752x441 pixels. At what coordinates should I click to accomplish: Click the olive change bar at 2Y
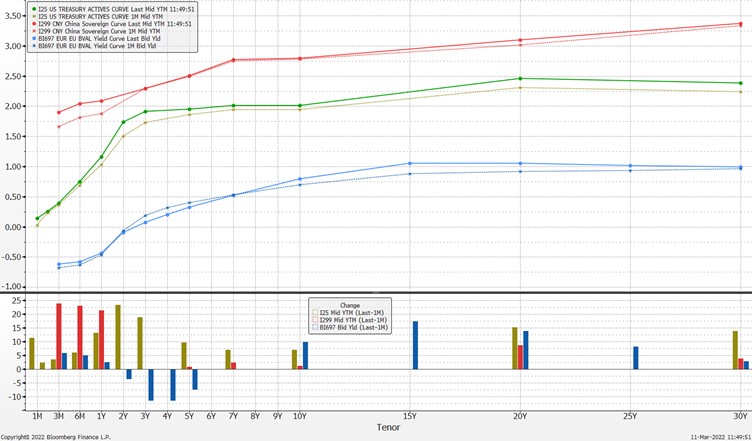coord(118,337)
